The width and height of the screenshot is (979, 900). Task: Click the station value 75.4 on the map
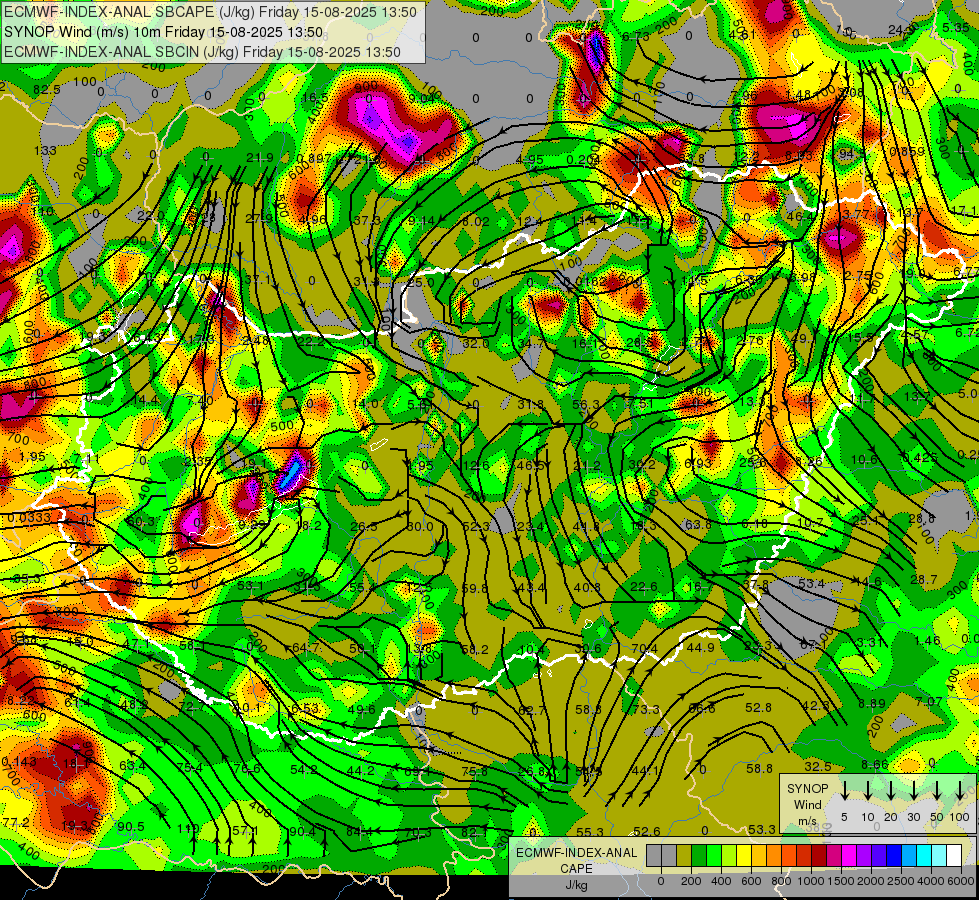[190, 768]
